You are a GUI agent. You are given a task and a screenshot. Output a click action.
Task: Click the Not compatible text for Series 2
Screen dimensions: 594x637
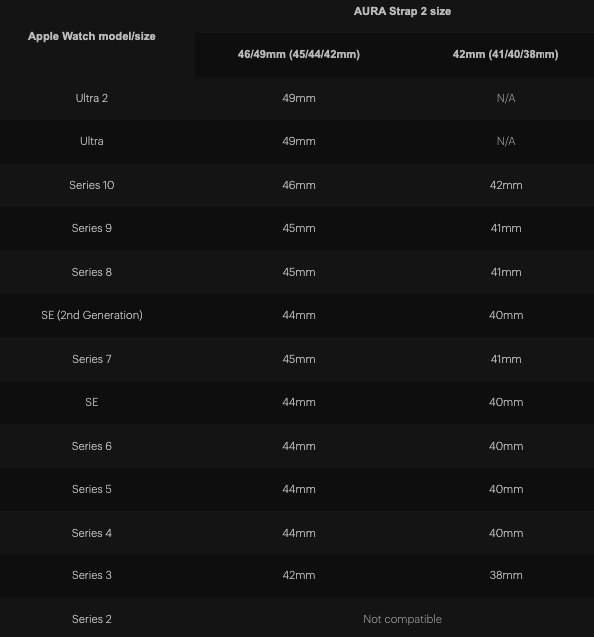click(x=402, y=619)
